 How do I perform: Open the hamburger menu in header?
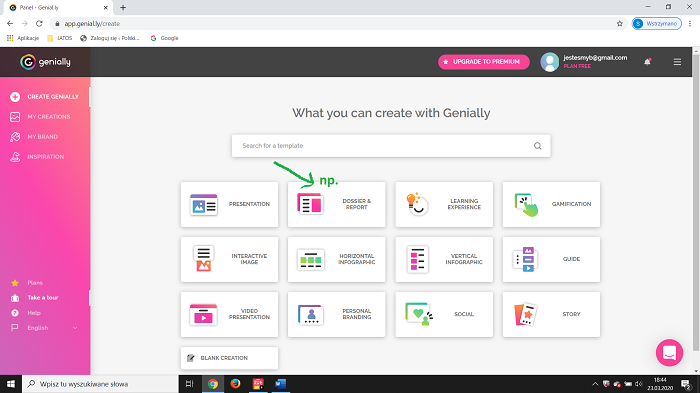tap(677, 62)
